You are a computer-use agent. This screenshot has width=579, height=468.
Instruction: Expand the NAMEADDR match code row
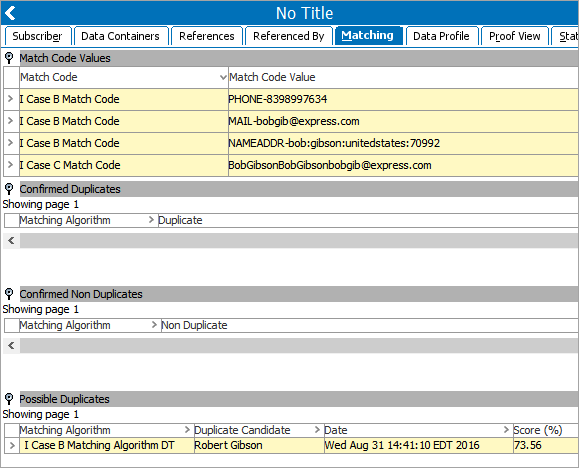11,143
